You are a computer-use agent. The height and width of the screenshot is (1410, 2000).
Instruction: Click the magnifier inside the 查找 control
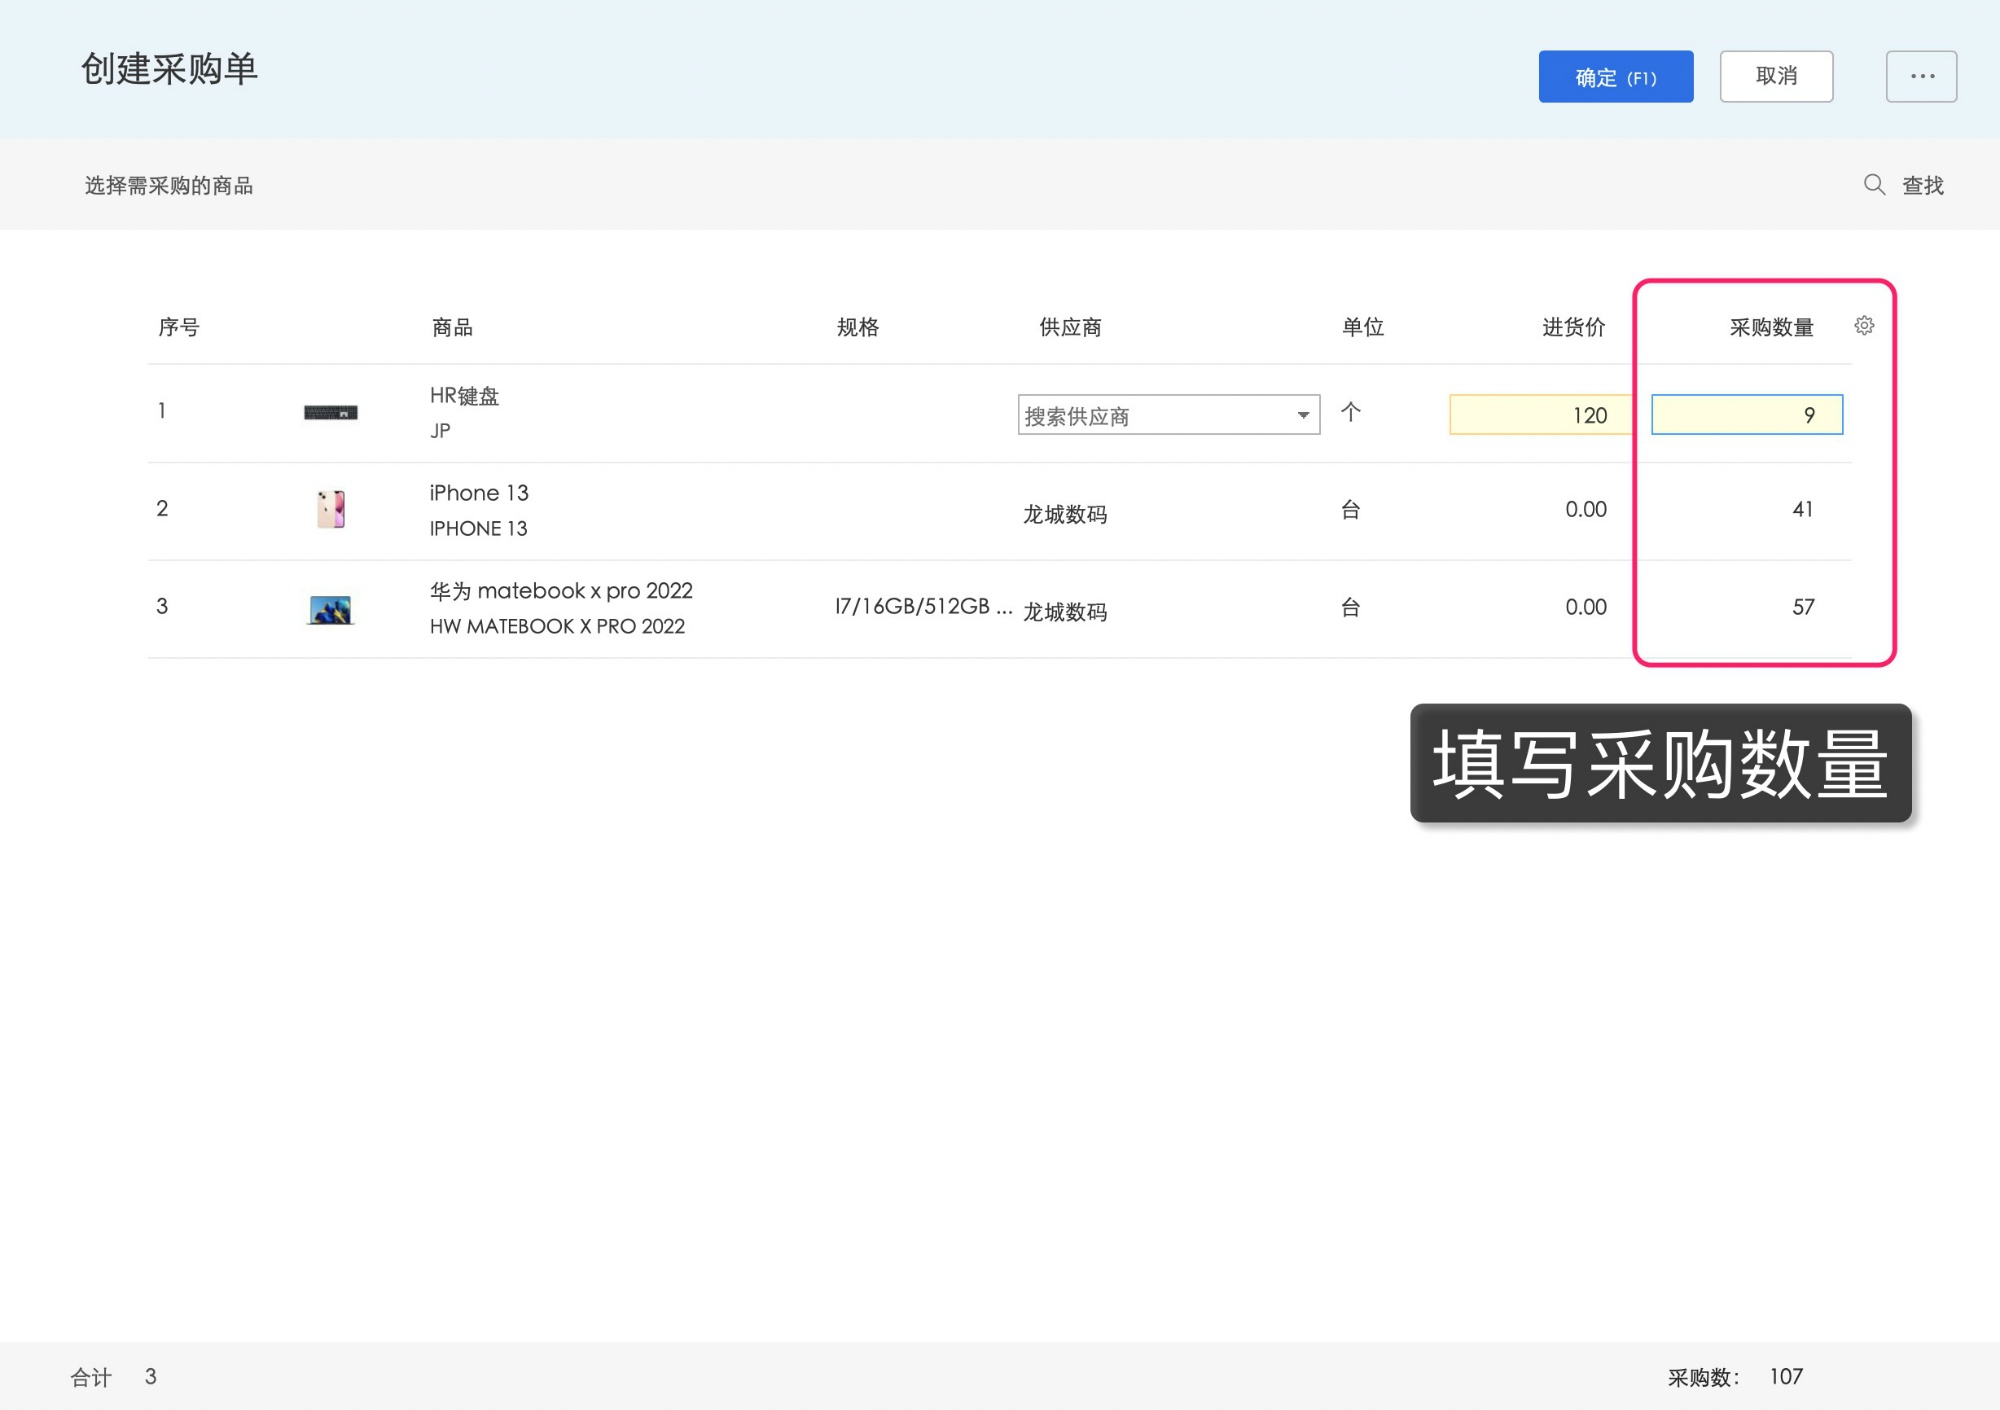[1874, 185]
